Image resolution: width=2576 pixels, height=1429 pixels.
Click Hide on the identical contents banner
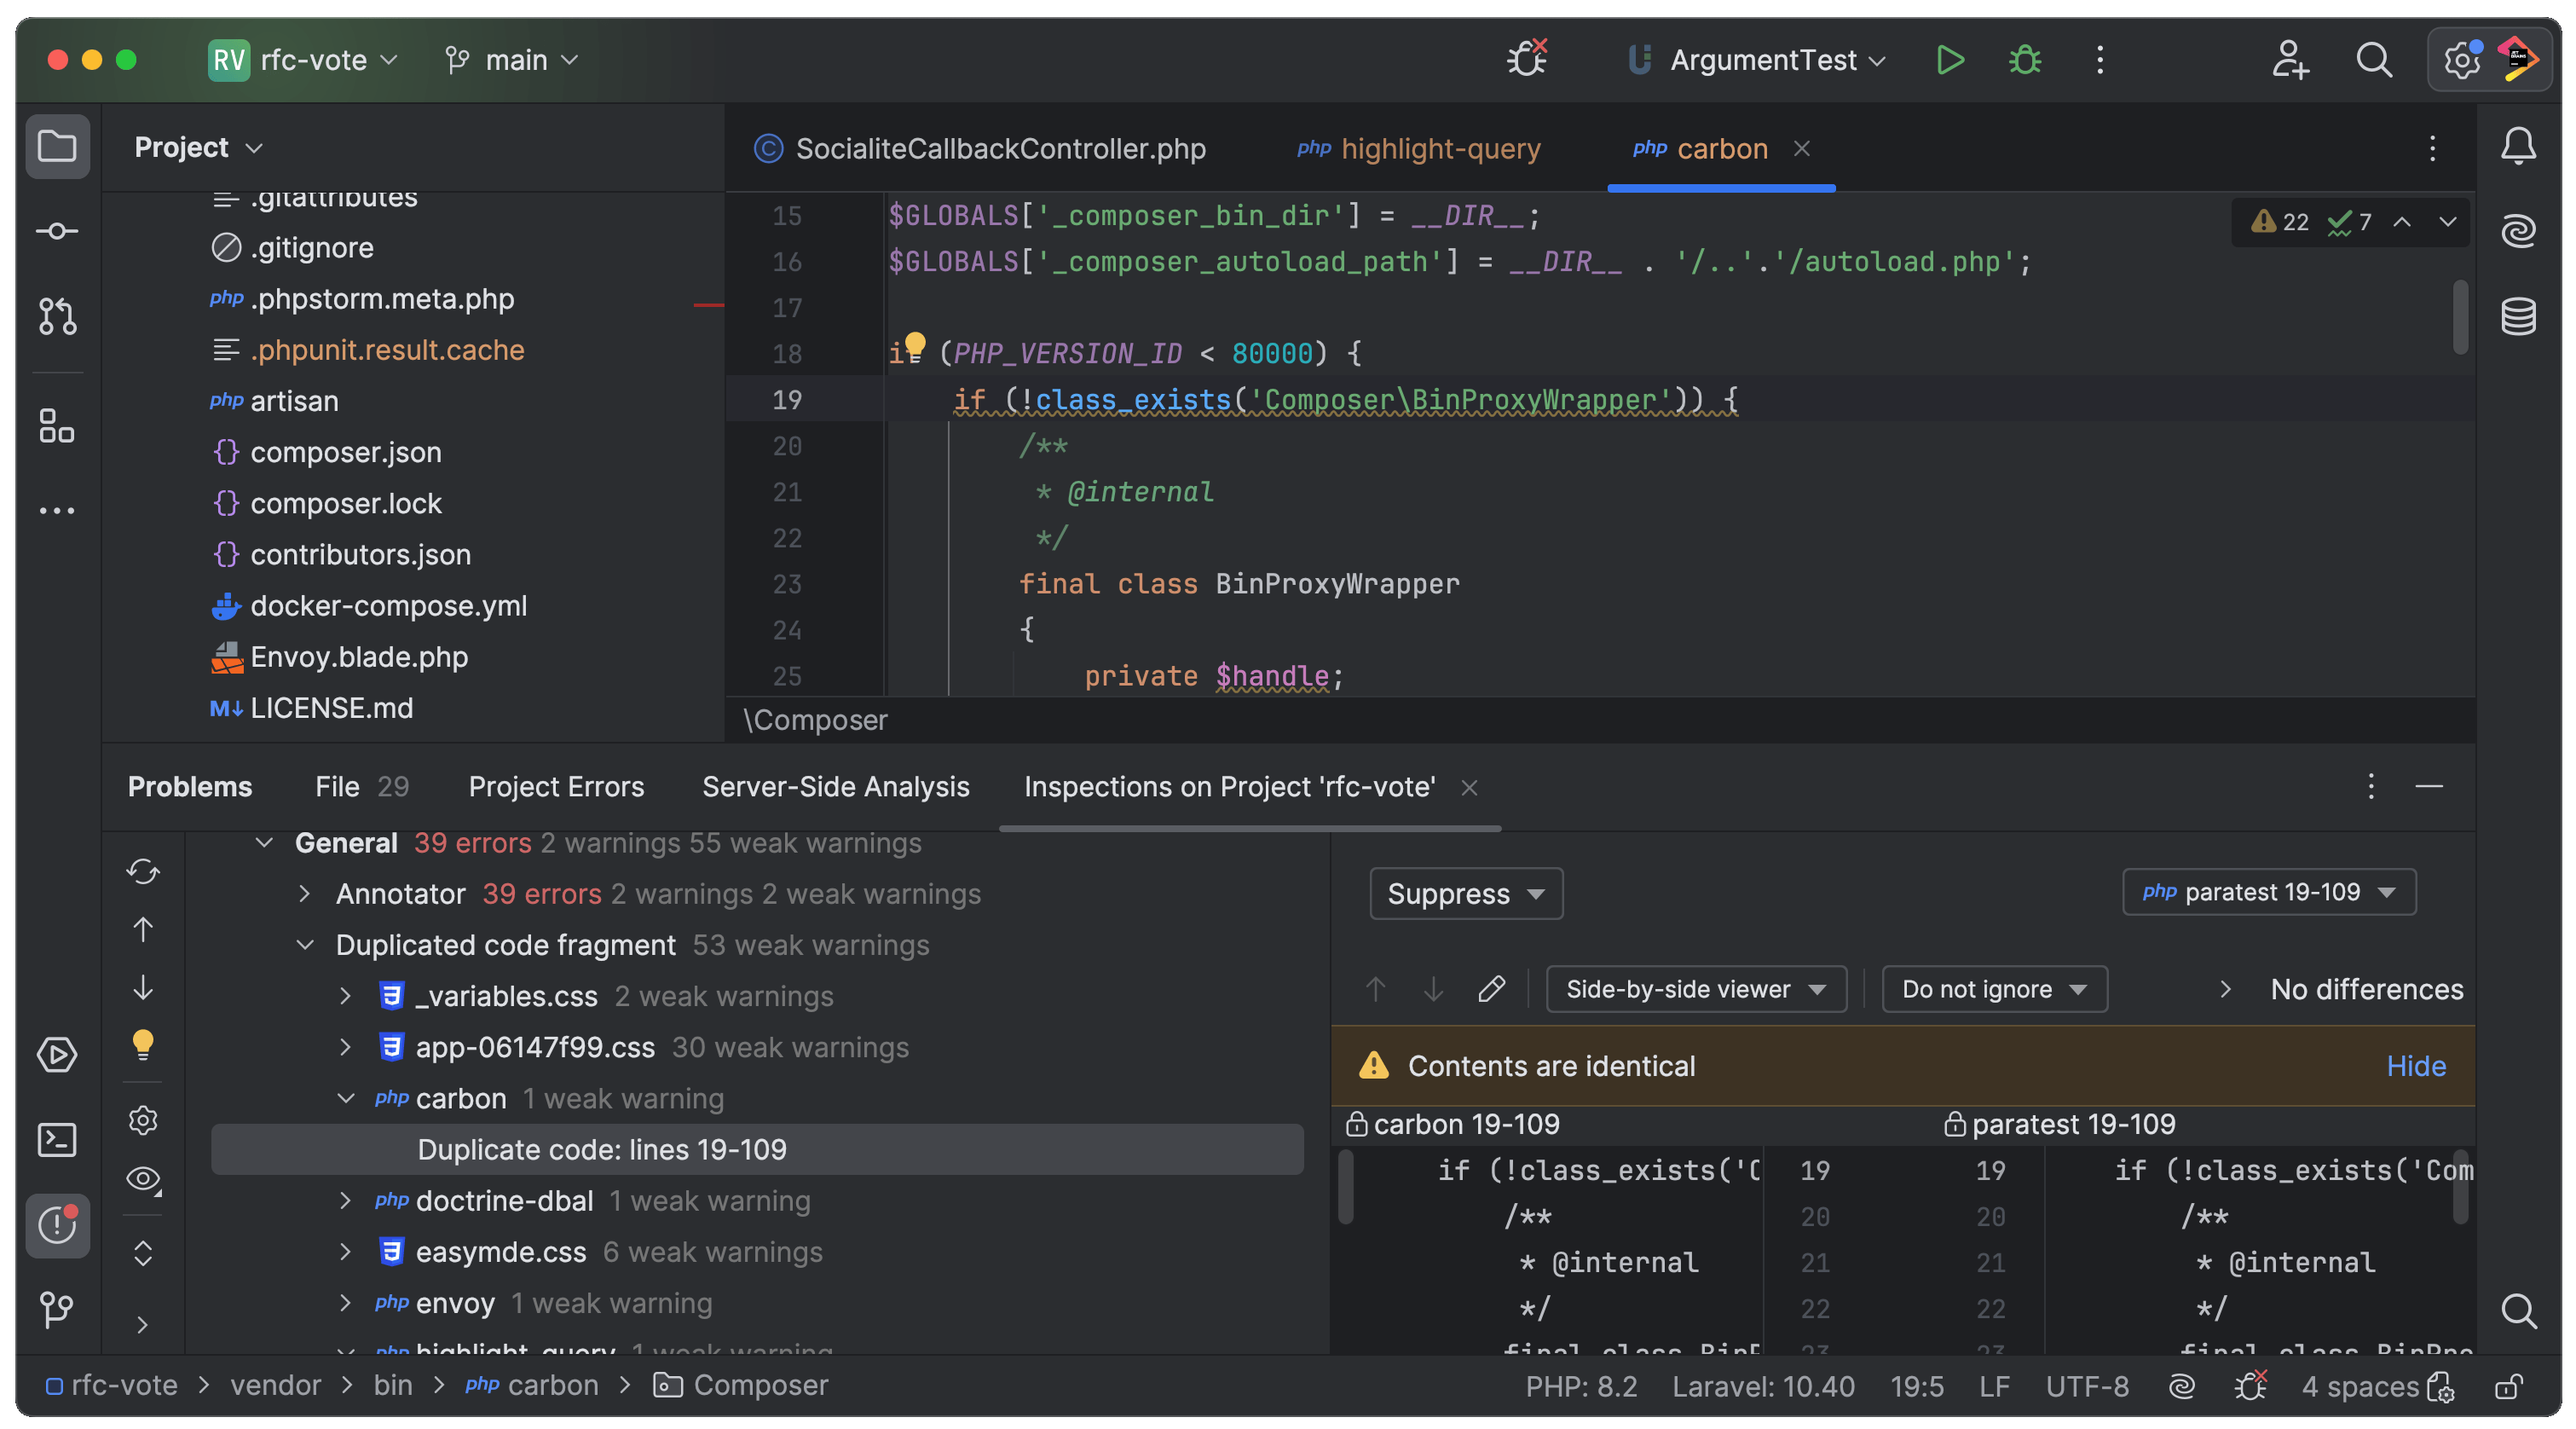(2415, 1065)
